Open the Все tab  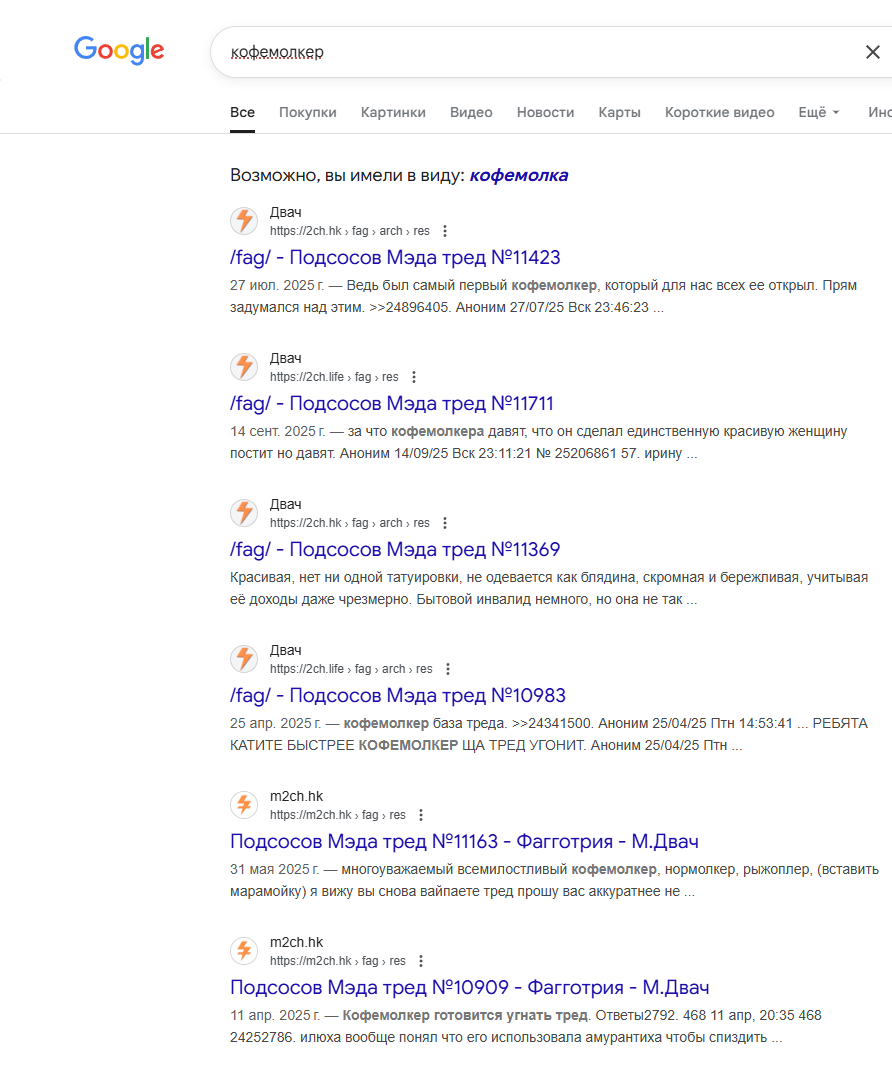point(242,112)
